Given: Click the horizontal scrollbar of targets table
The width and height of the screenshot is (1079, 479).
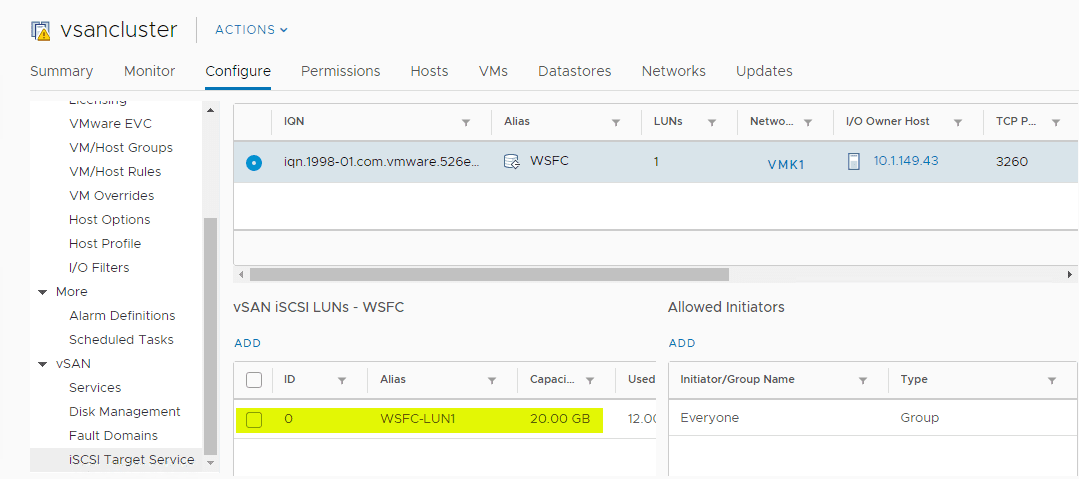Looking at the screenshot, I should pos(489,274).
